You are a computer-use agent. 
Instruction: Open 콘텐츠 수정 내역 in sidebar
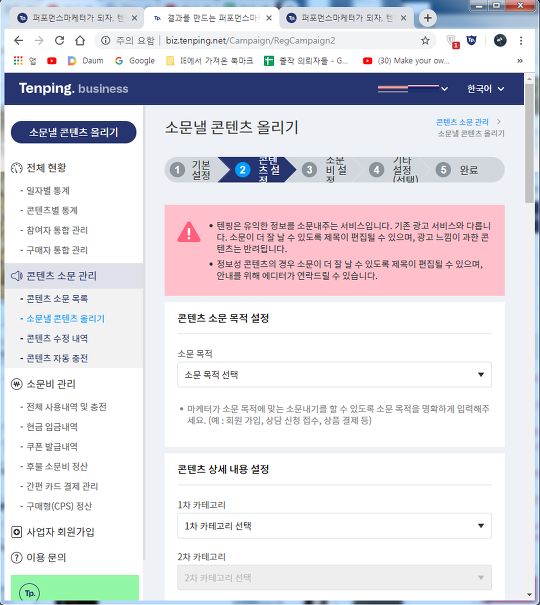pyautogui.click(x=57, y=338)
